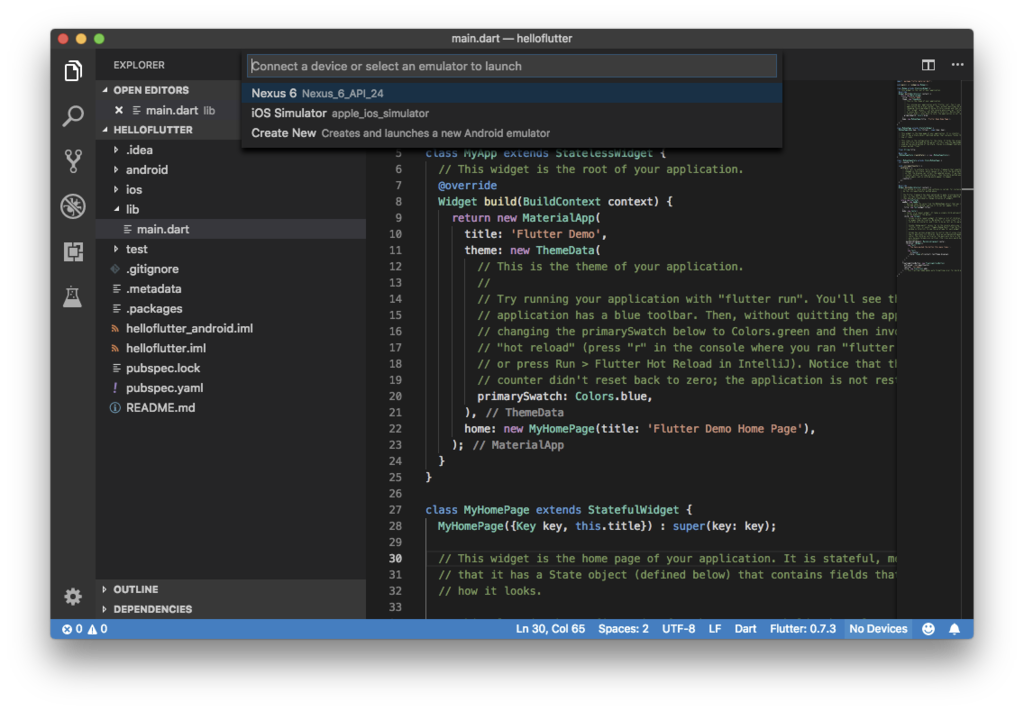The width and height of the screenshot is (1024, 711).
Task: Open the Search view in the activity bar
Action: tap(73, 116)
